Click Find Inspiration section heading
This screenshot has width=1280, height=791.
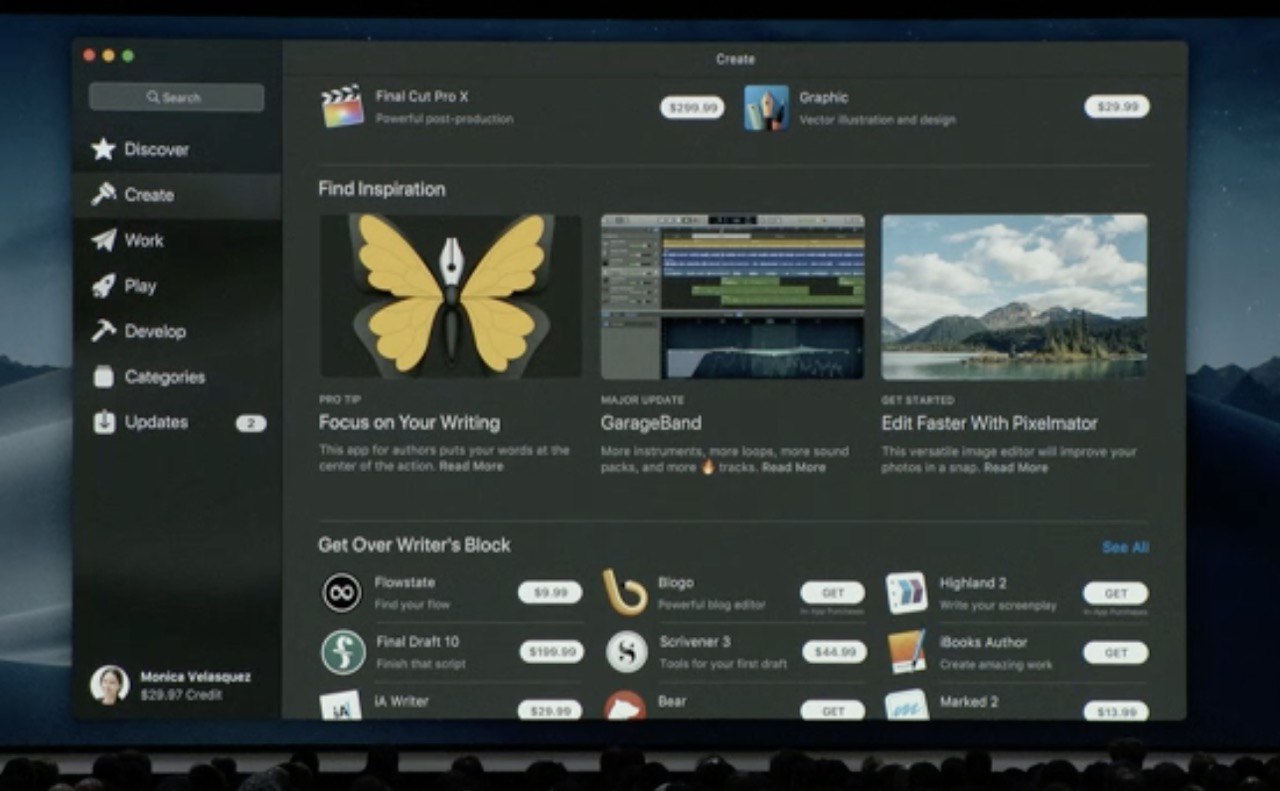coord(382,189)
